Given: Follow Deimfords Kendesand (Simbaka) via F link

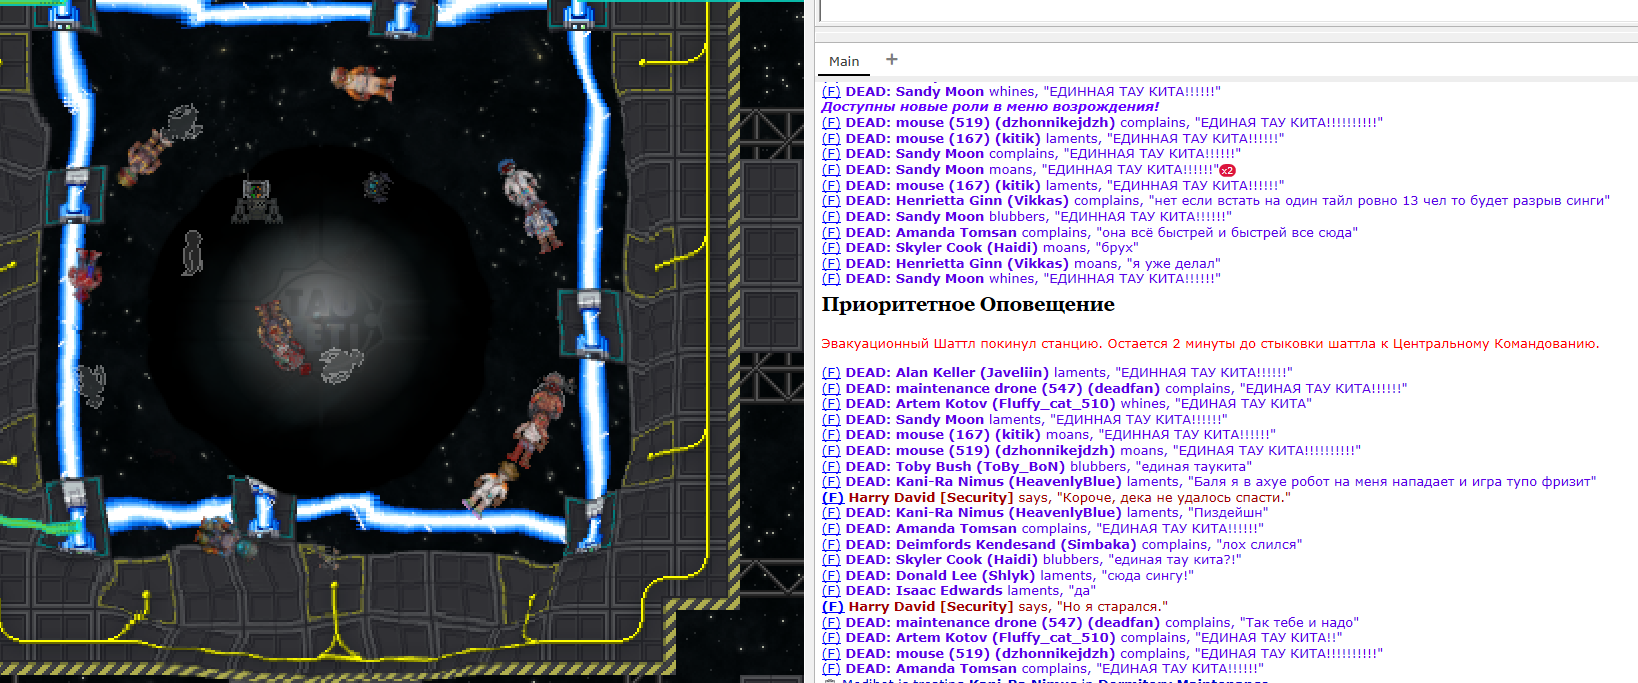Looking at the screenshot, I should pos(830,545).
